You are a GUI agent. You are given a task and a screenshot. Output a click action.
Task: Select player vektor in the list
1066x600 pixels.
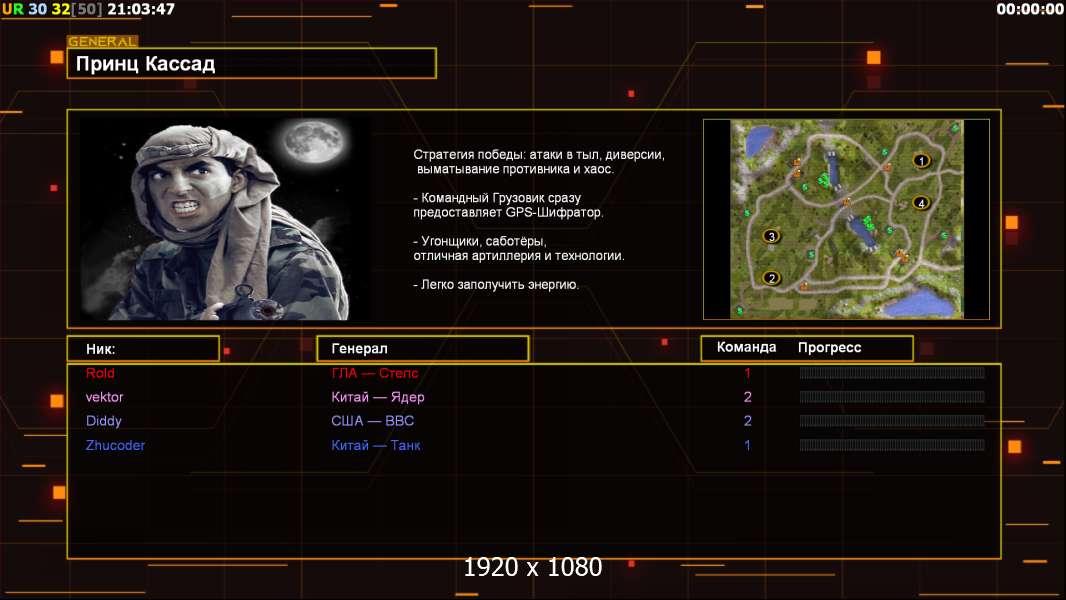click(x=104, y=397)
